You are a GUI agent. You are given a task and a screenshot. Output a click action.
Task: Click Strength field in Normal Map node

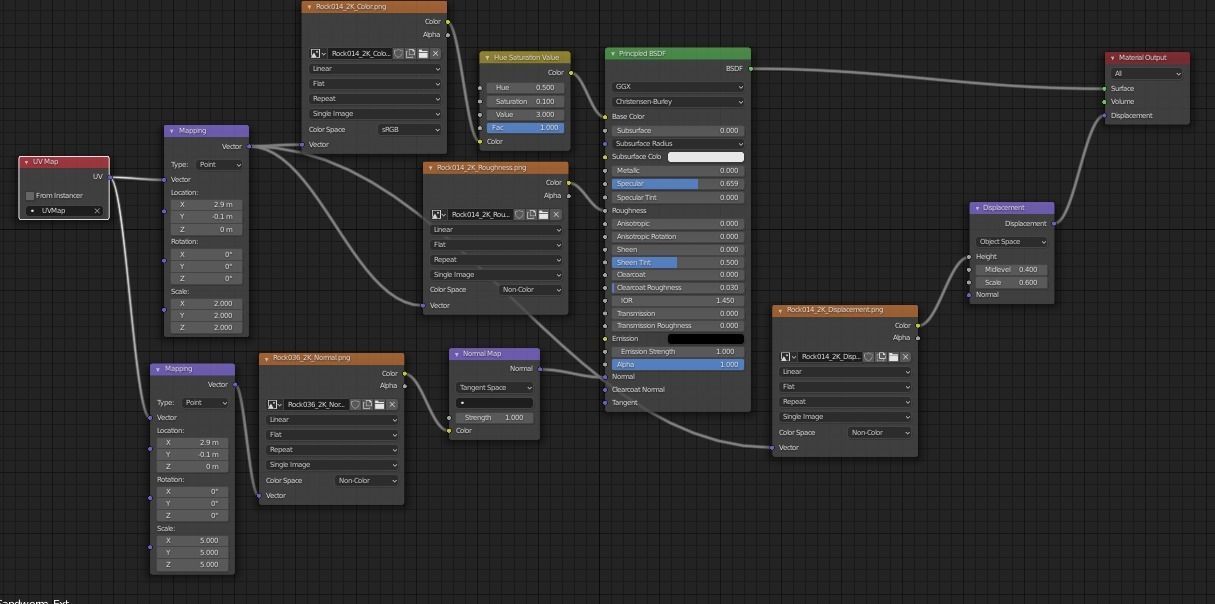tap(495, 417)
